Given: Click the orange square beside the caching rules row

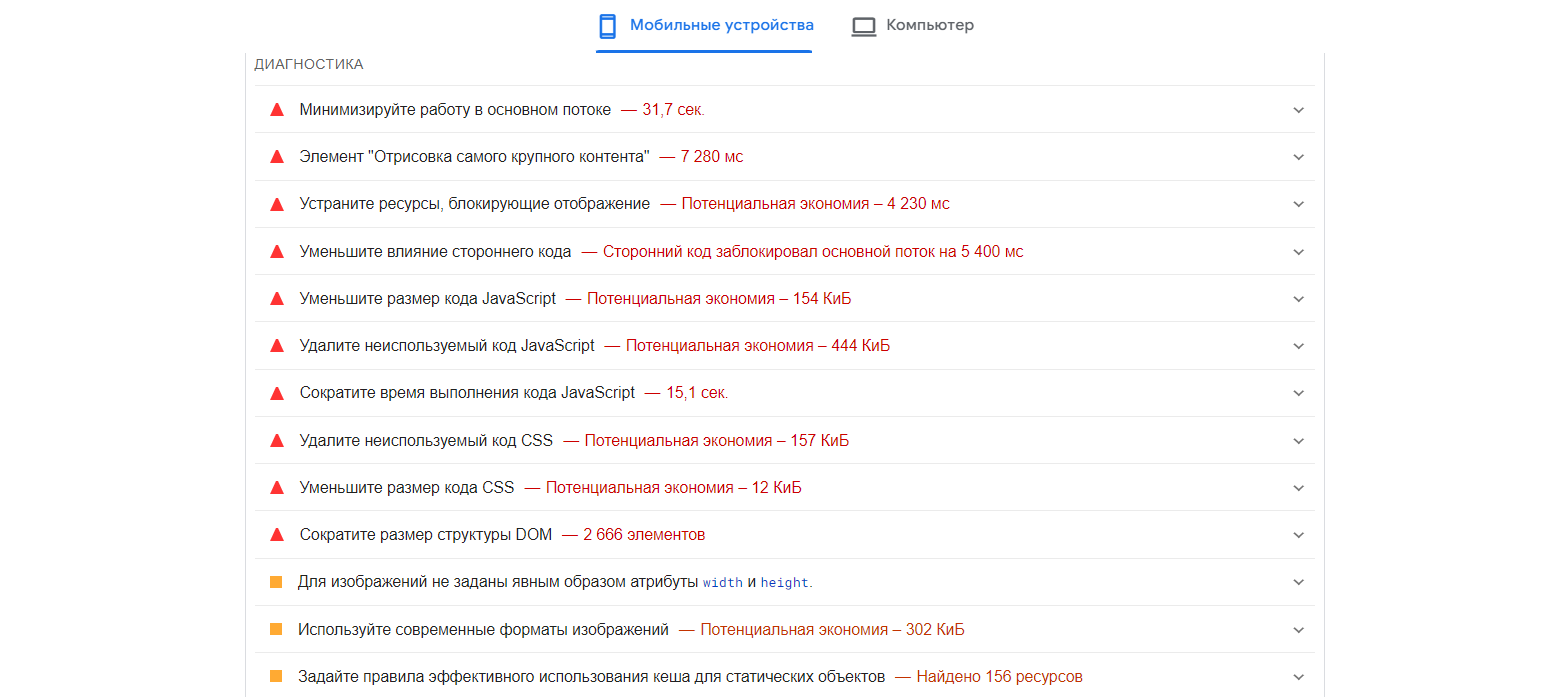Looking at the screenshot, I should coord(277,676).
